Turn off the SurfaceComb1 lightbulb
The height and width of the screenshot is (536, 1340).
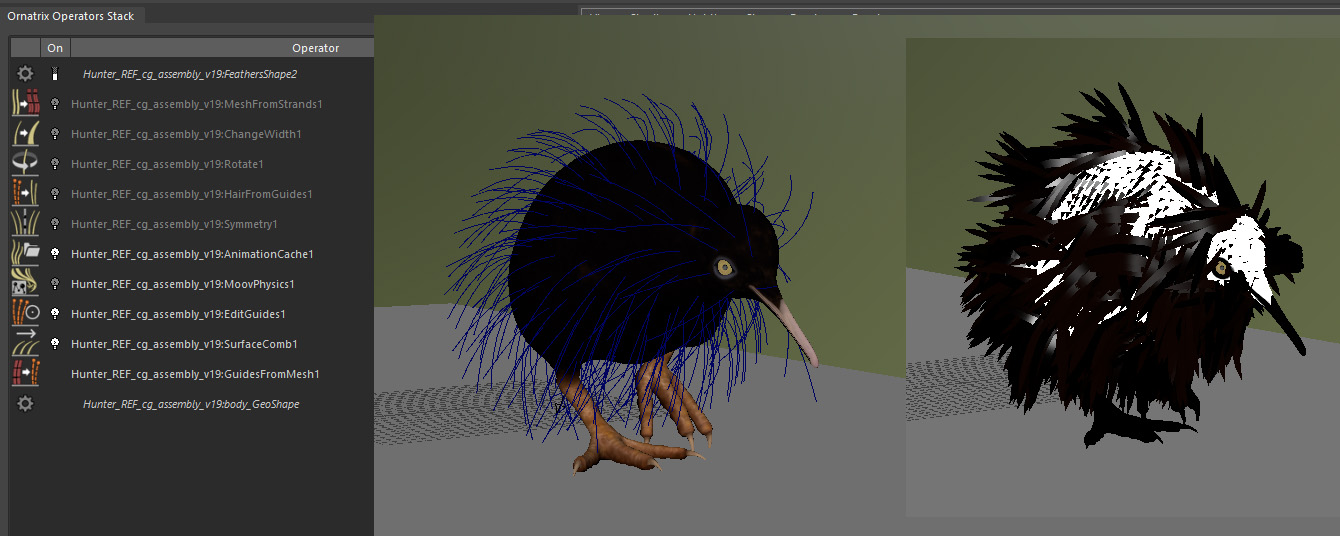[x=55, y=344]
